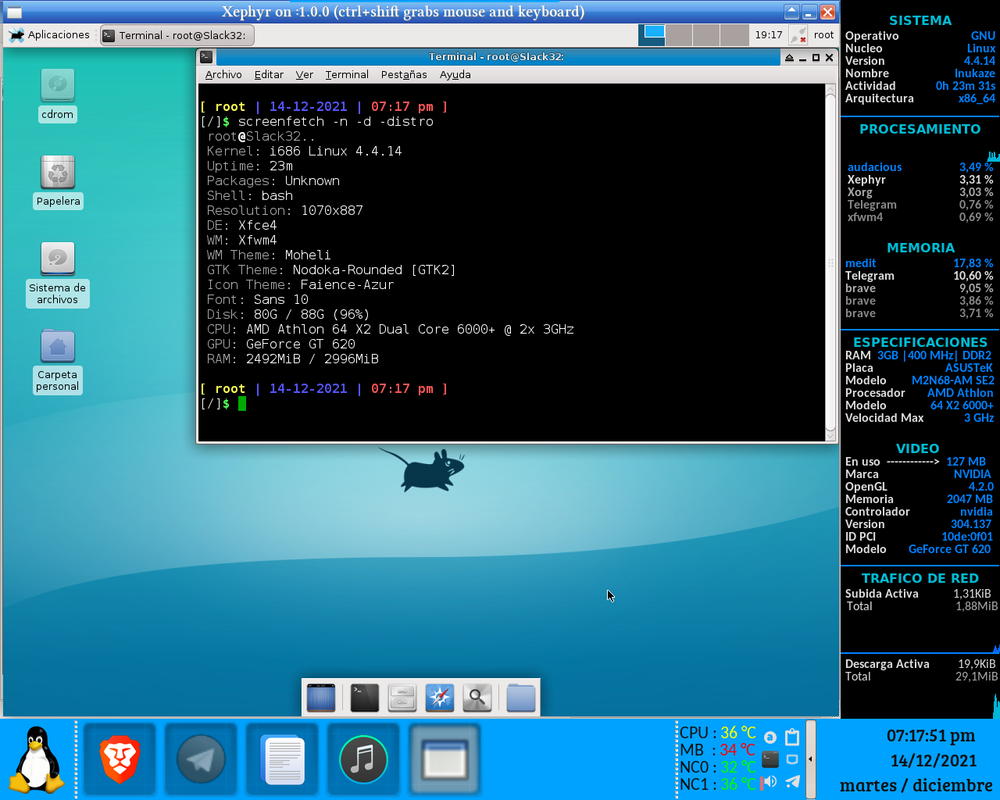Switch to the third workspace
Image resolution: width=1000 pixels, height=800 pixels.
[706, 35]
